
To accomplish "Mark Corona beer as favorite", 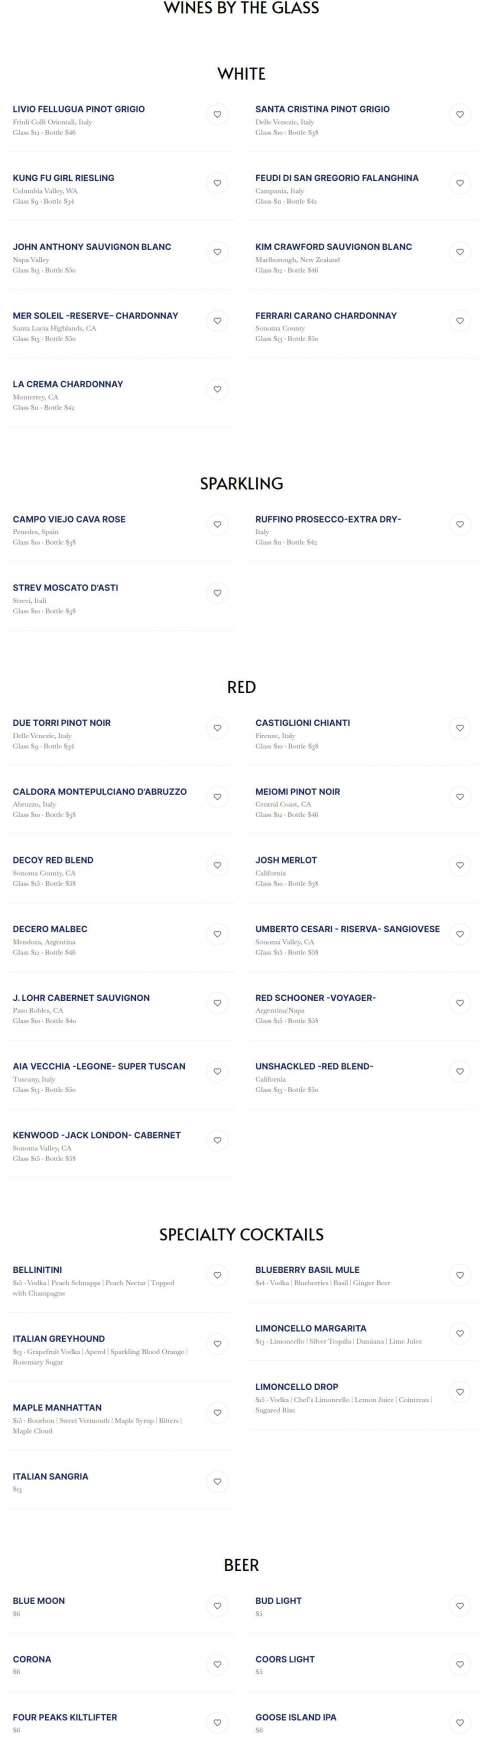I will point(217,1665).
